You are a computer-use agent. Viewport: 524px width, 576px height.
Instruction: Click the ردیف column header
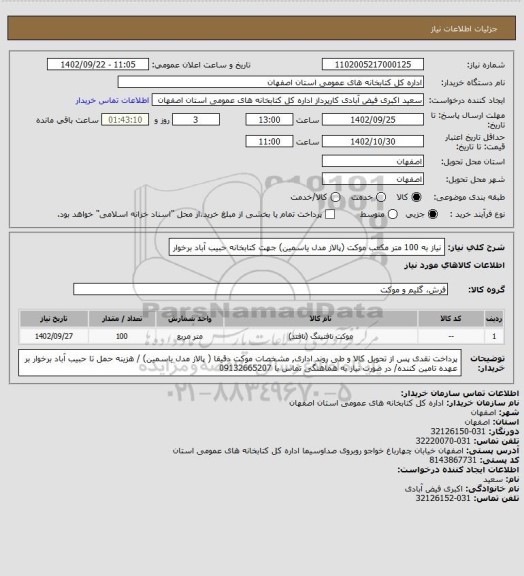pyautogui.click(x=494, y=318)
